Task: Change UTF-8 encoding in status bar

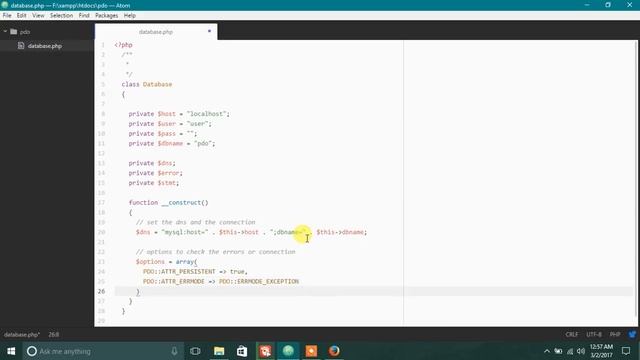Action: (594, 334)
